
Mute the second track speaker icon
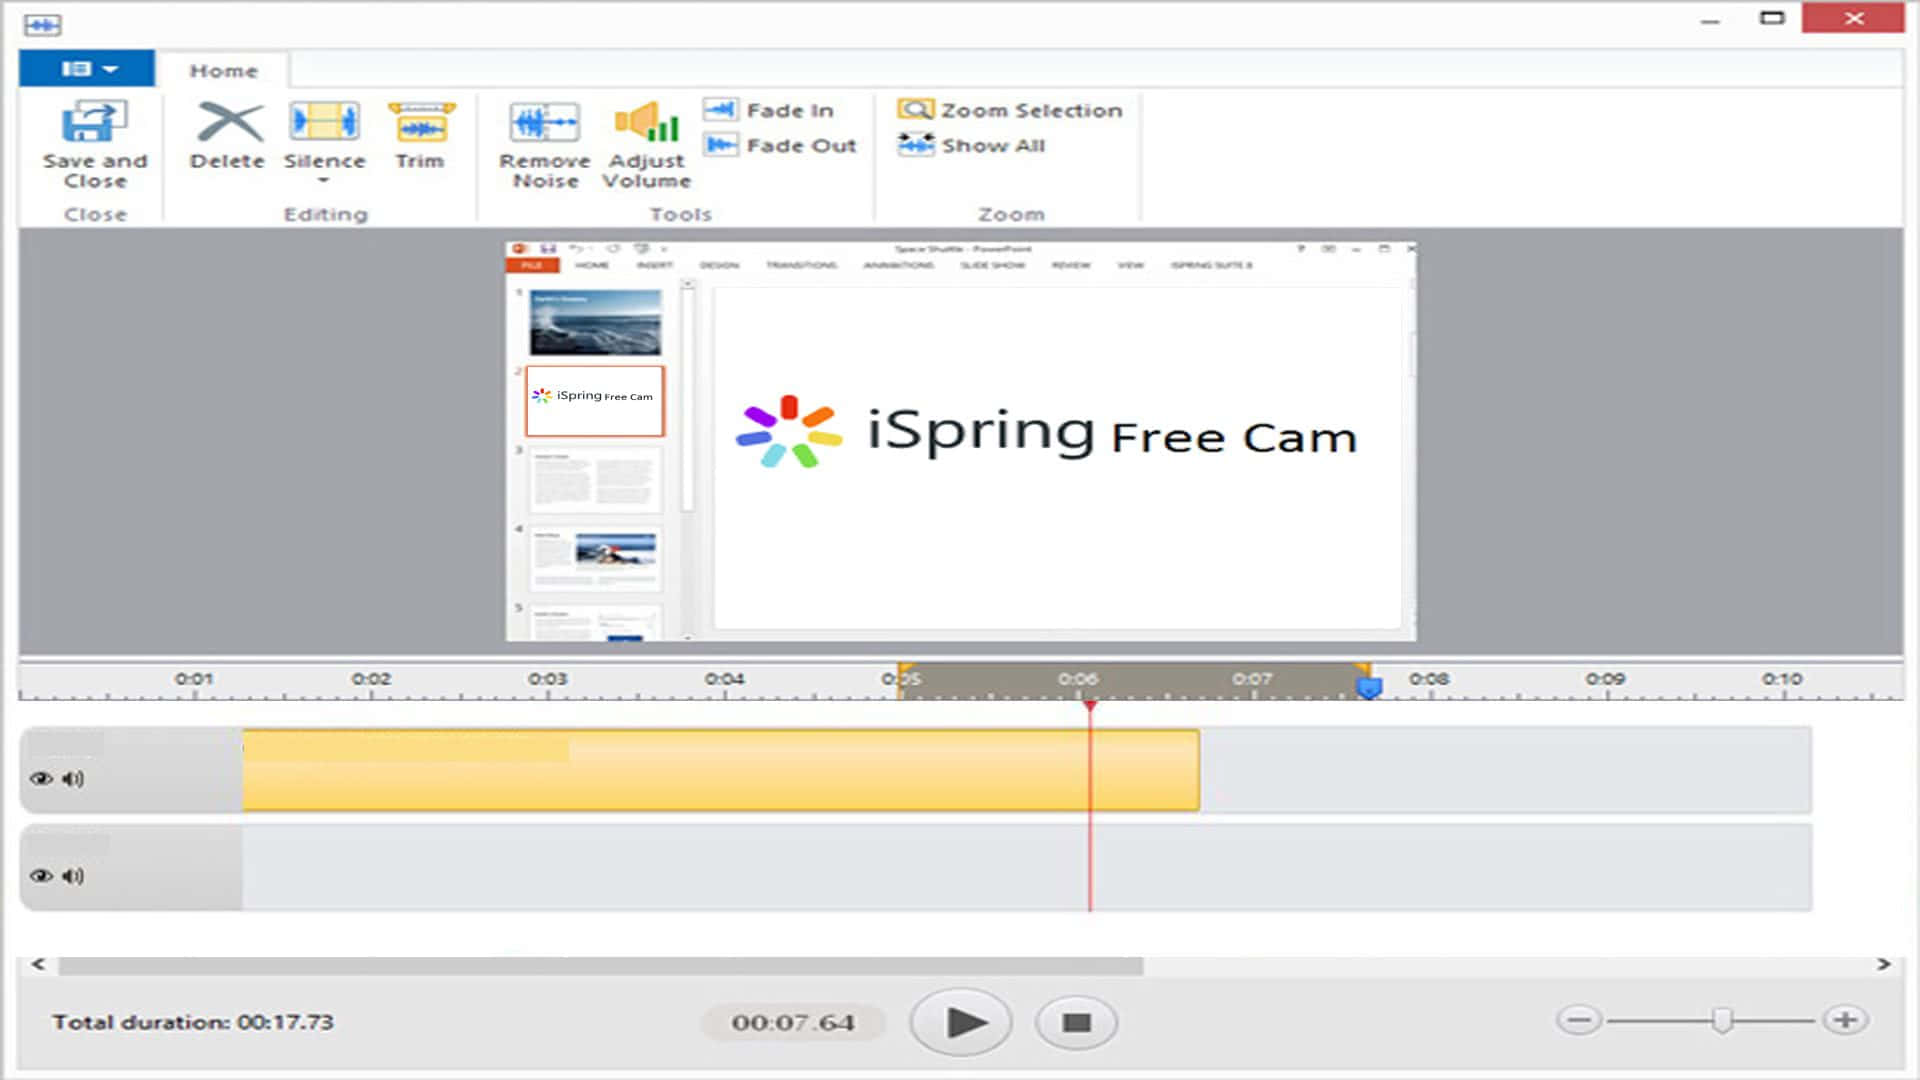[73, 876]
